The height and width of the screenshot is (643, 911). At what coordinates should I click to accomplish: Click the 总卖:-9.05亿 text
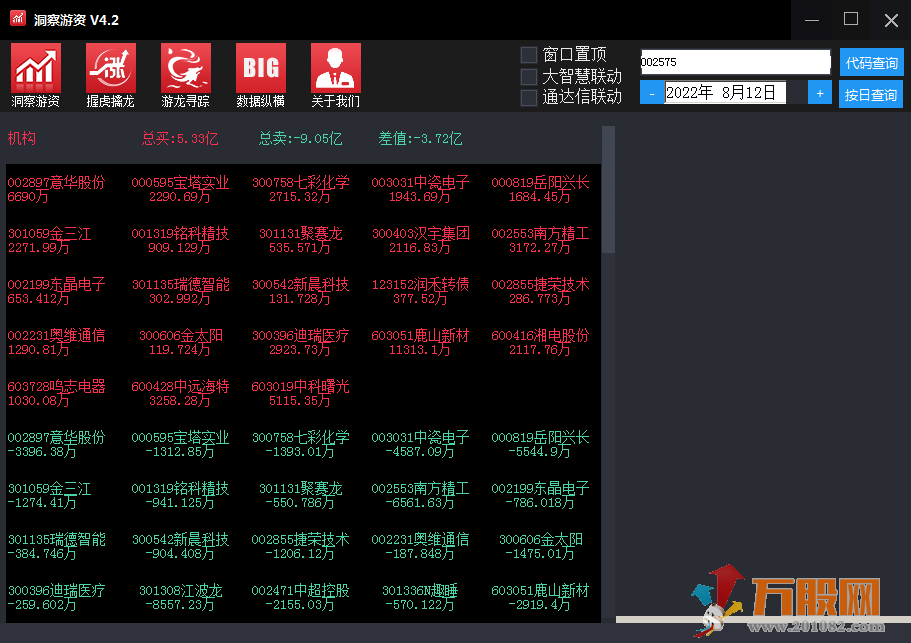tap(300, 138)
